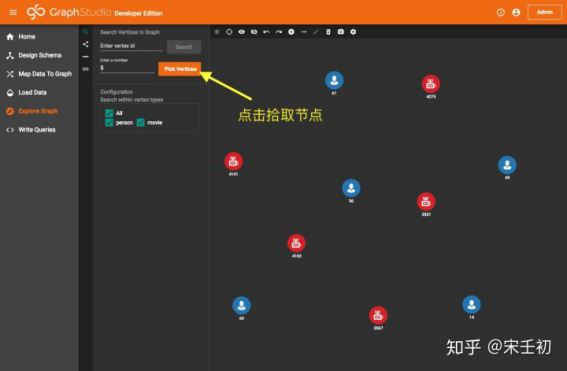
Task: Select person vertex 14
Action: coord(472,304)
